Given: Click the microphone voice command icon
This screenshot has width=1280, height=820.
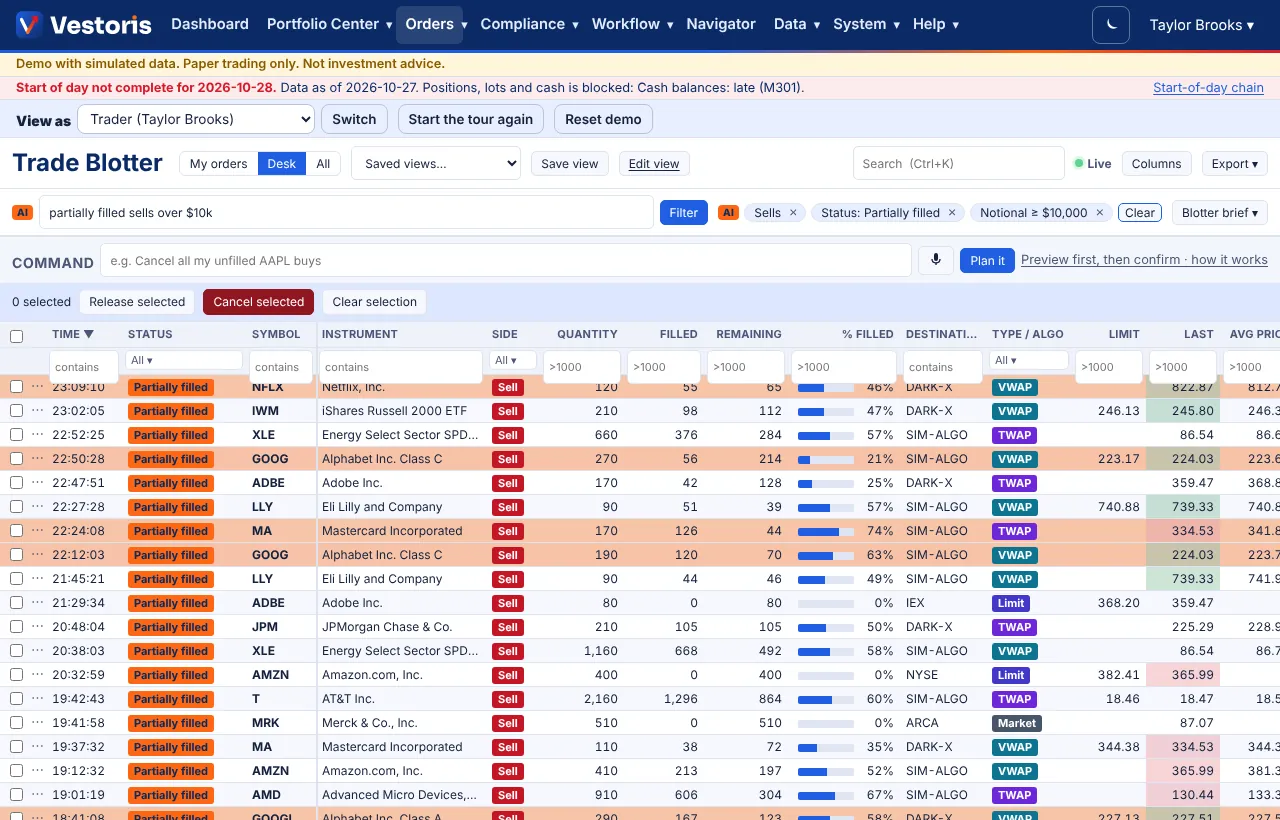Looking at the screenshot, I should [x=936, y=260].
